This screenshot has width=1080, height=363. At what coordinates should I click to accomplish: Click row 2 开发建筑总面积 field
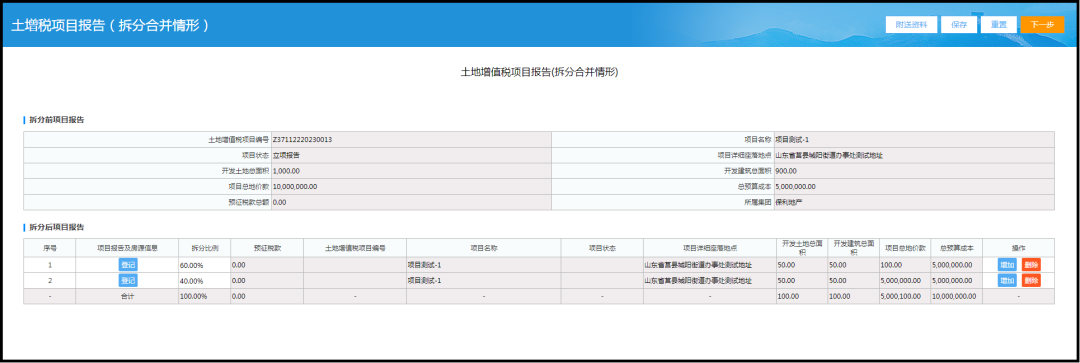(x=853, y=280)
